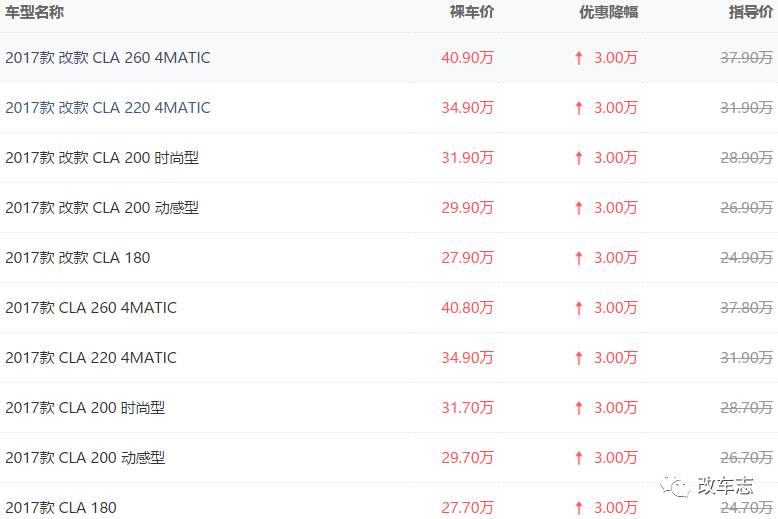Click up arrow in 2017款 CLA 200 动感型 row
This screenshot has width=778, height=519.
[x=579, y=458]
